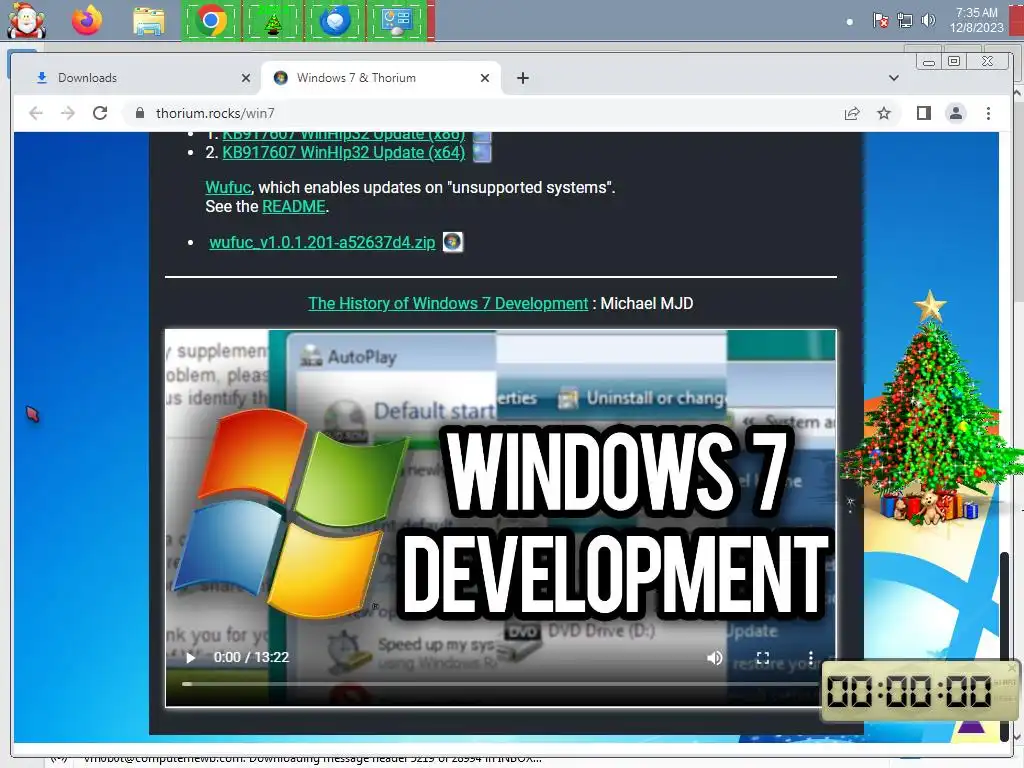Click the Christmas tree desktop gadget
Viewport: 1024px width, 768px height.
[x=930, y=408]
